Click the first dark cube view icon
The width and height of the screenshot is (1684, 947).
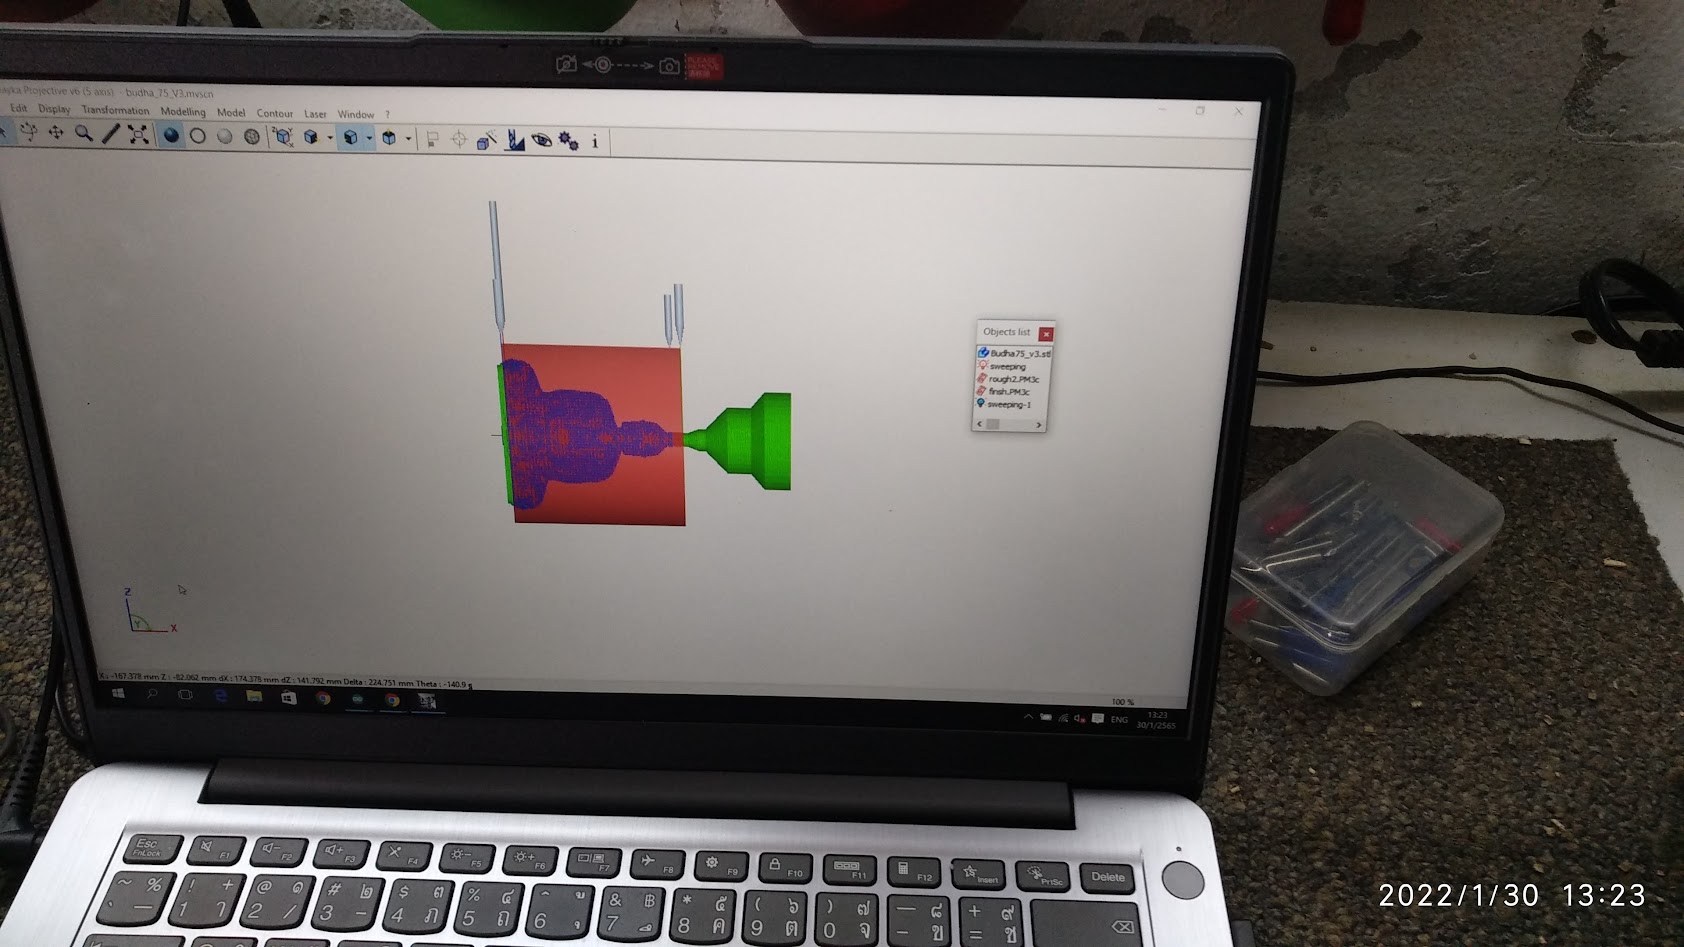311,137
